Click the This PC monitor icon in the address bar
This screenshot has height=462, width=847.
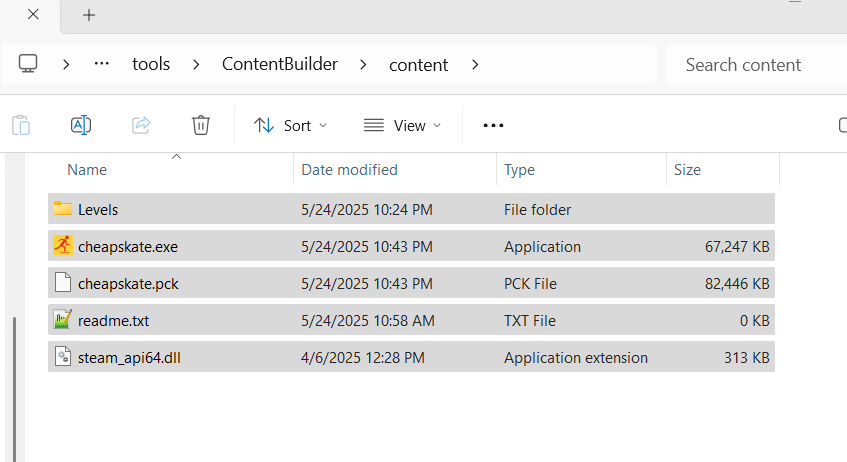tap(28, 64)
